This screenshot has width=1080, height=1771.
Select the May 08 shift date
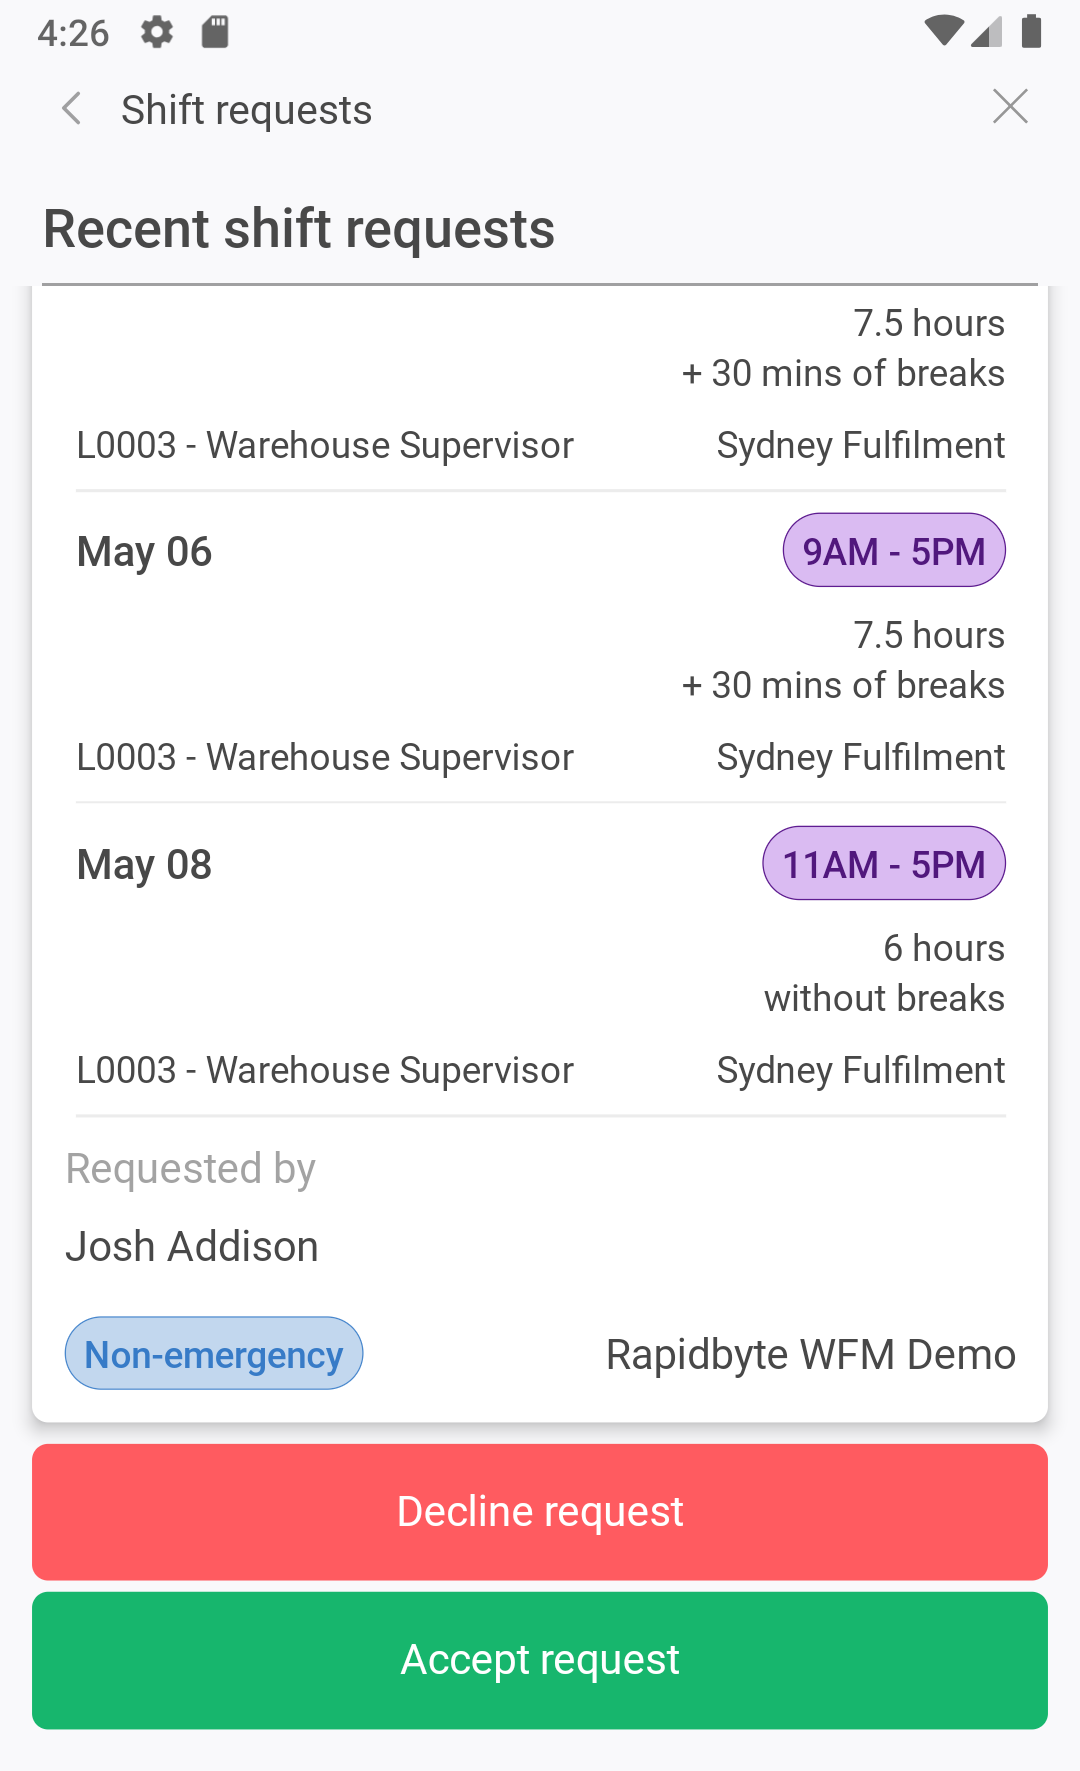click(145, 865)
